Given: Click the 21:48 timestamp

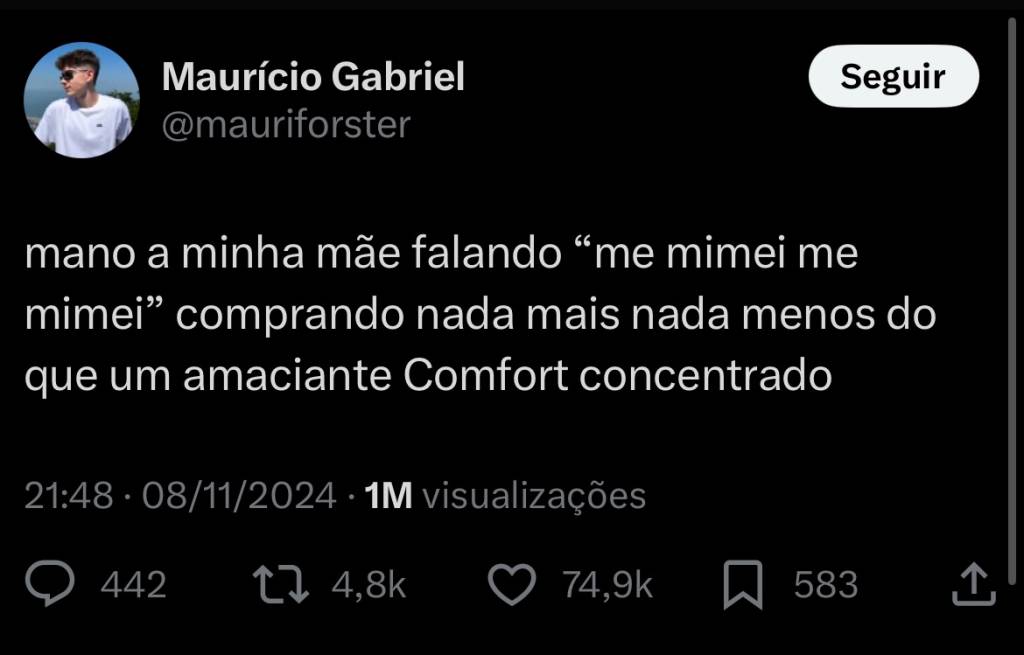Looking at the screenshot, I should tap(69, 496).
